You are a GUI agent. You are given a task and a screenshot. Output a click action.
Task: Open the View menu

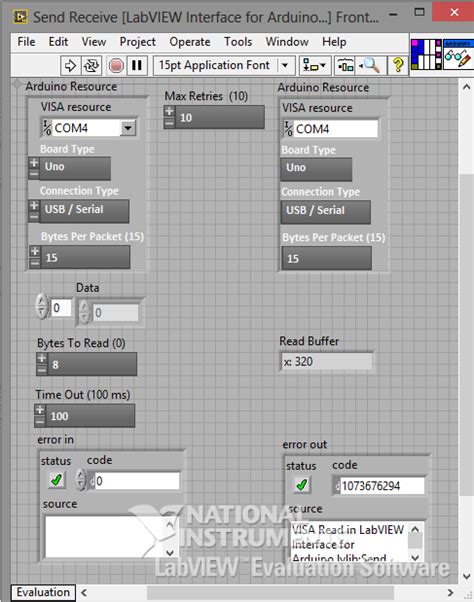pyautogui.click(x=94, y=41)
